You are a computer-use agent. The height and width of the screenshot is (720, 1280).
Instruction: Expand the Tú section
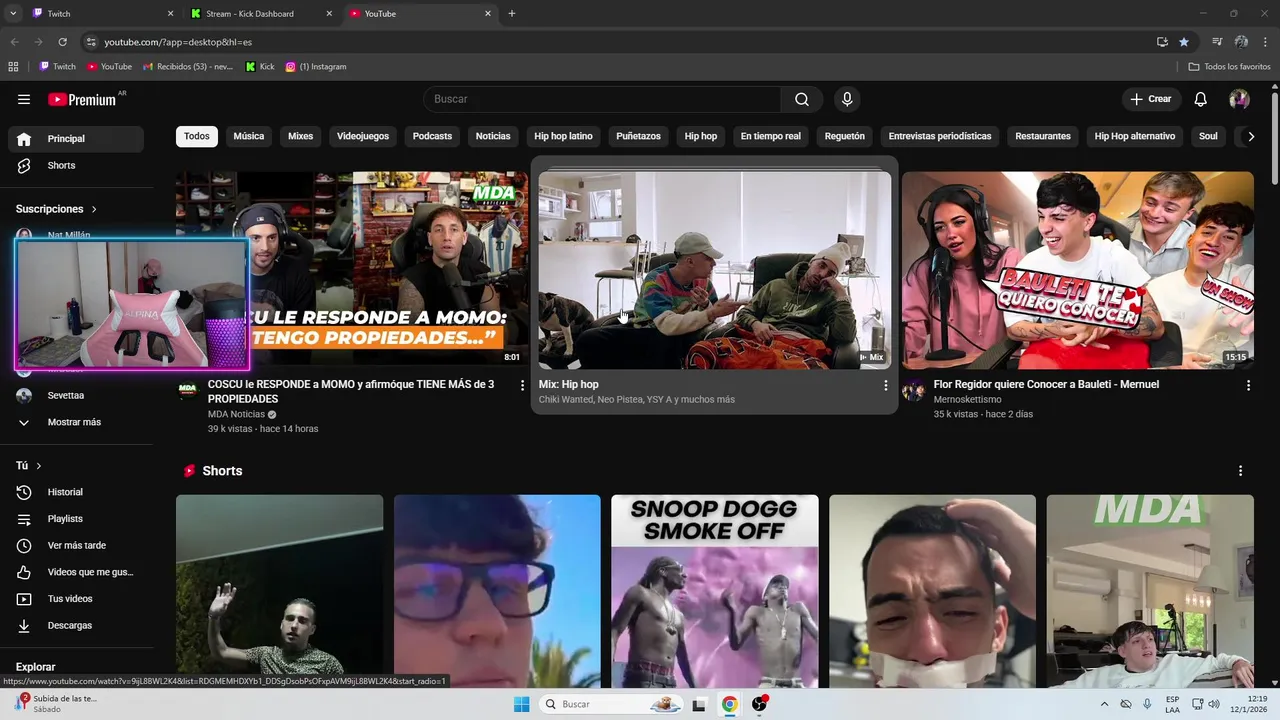coord(29,466)
